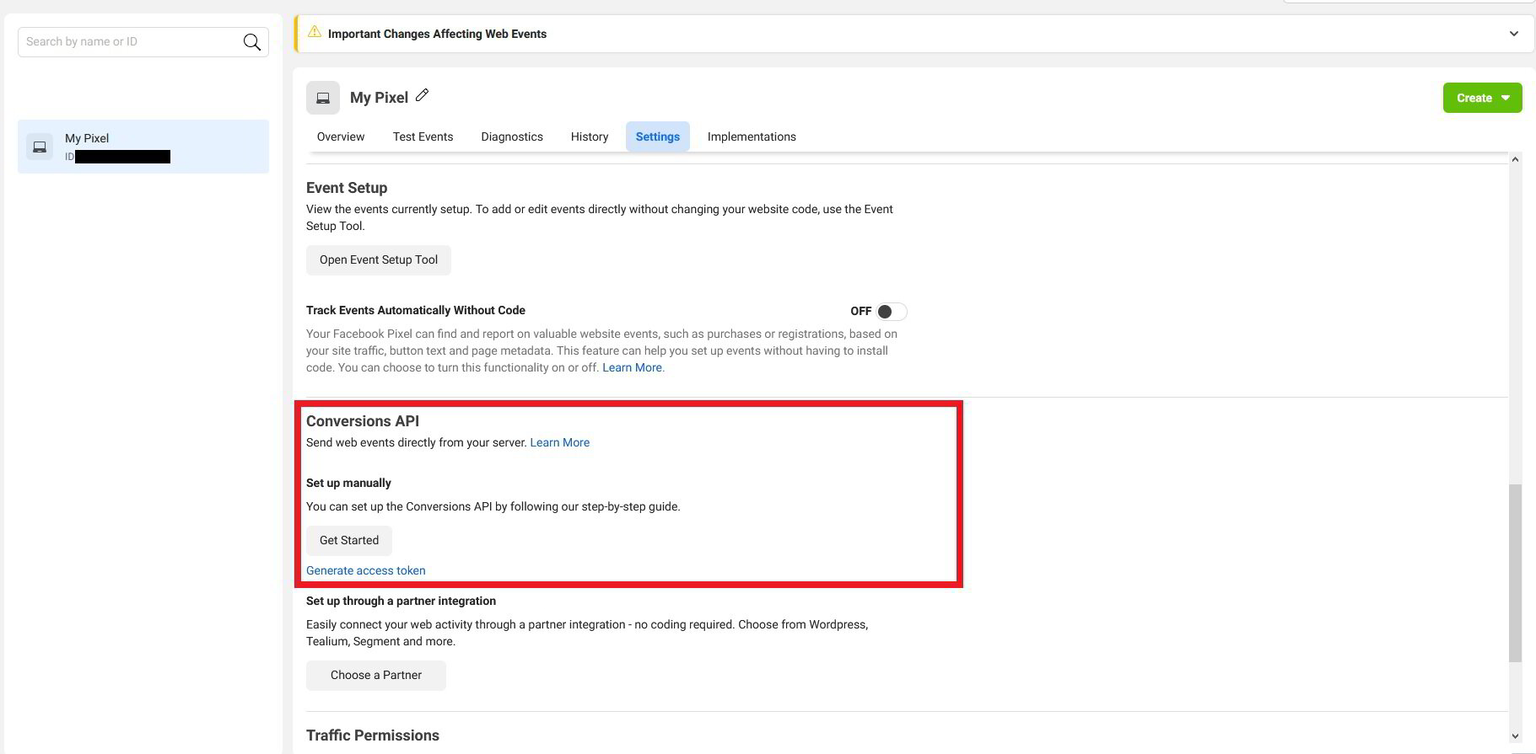This screenshot has width=1536, height=754.
Task: Click the warning triangle icon in the banner
Action: pos(314,32)
